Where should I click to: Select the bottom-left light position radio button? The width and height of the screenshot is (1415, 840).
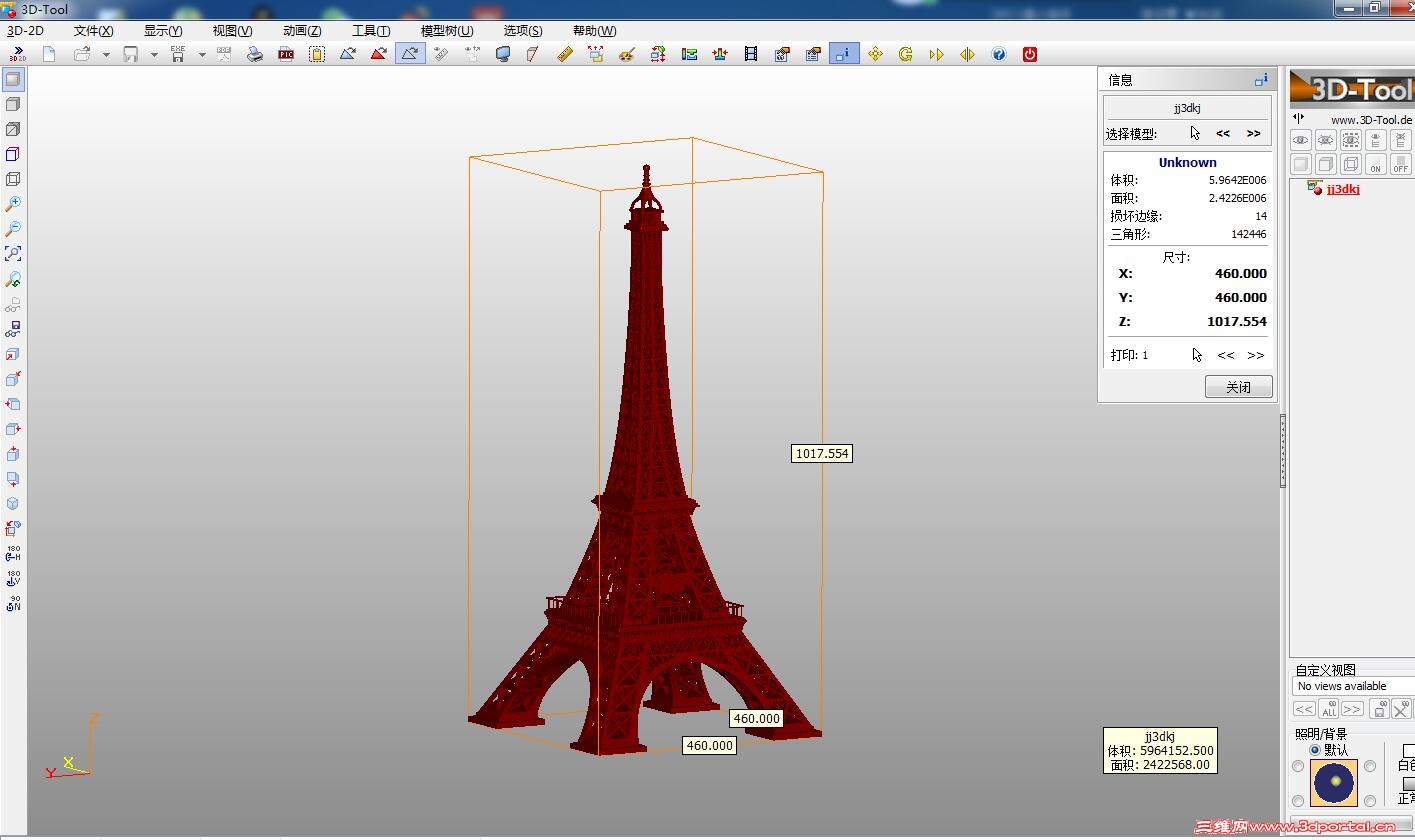click(1298, 801)
